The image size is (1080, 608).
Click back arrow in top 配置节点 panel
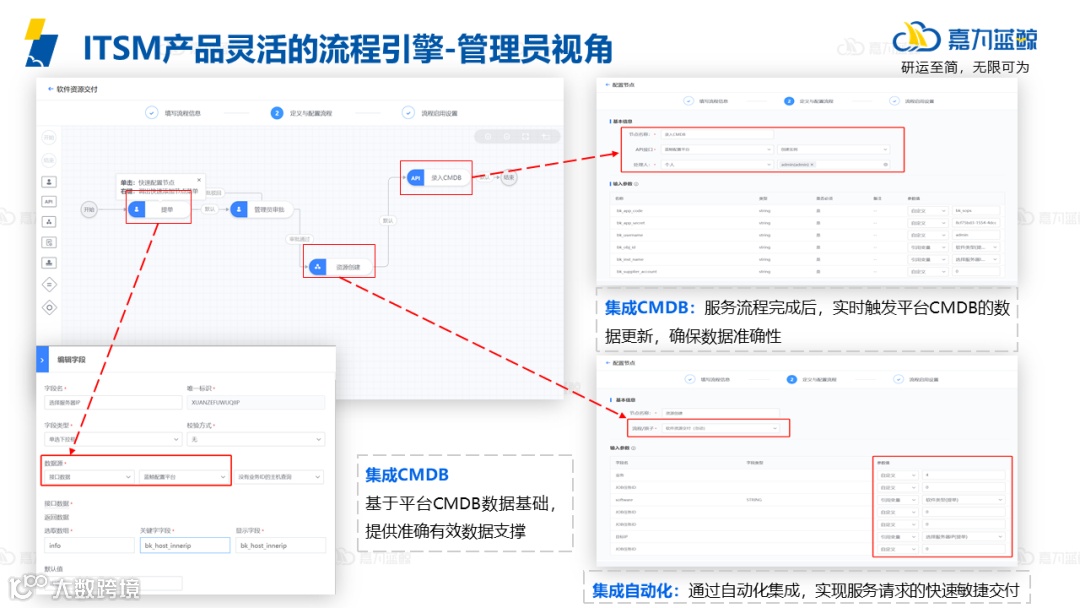pos(607,85)
